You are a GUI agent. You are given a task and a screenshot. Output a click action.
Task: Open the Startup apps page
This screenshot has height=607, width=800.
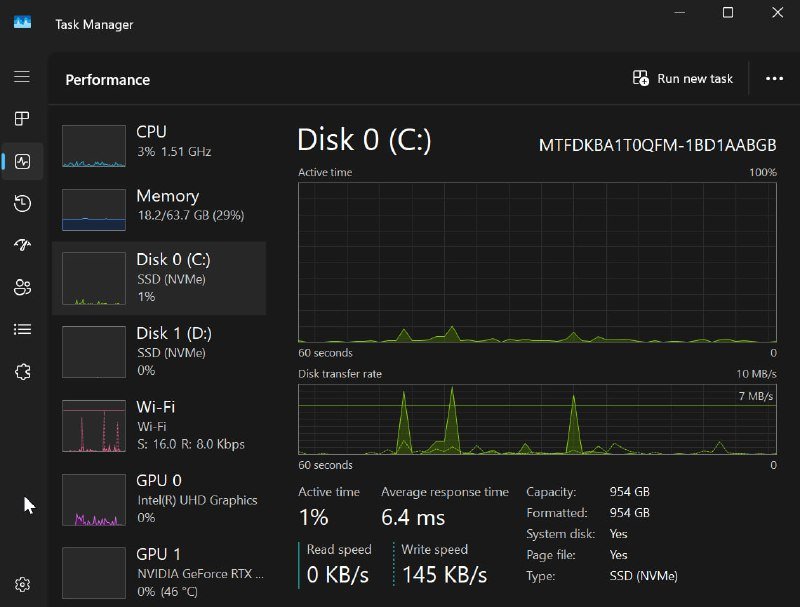(23, 245)
